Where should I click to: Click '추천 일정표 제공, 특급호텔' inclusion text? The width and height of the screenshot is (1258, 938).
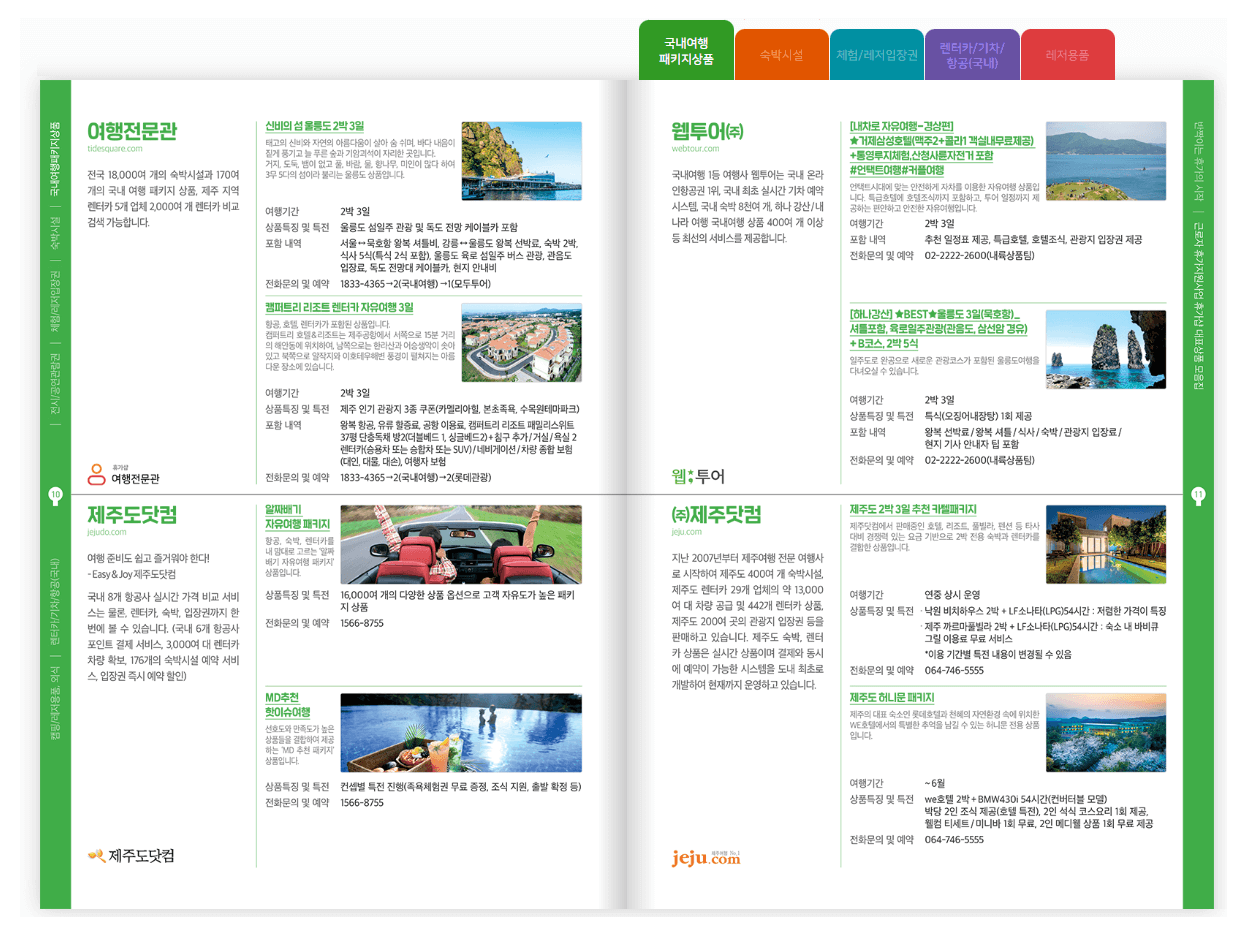click(1033, 239)
